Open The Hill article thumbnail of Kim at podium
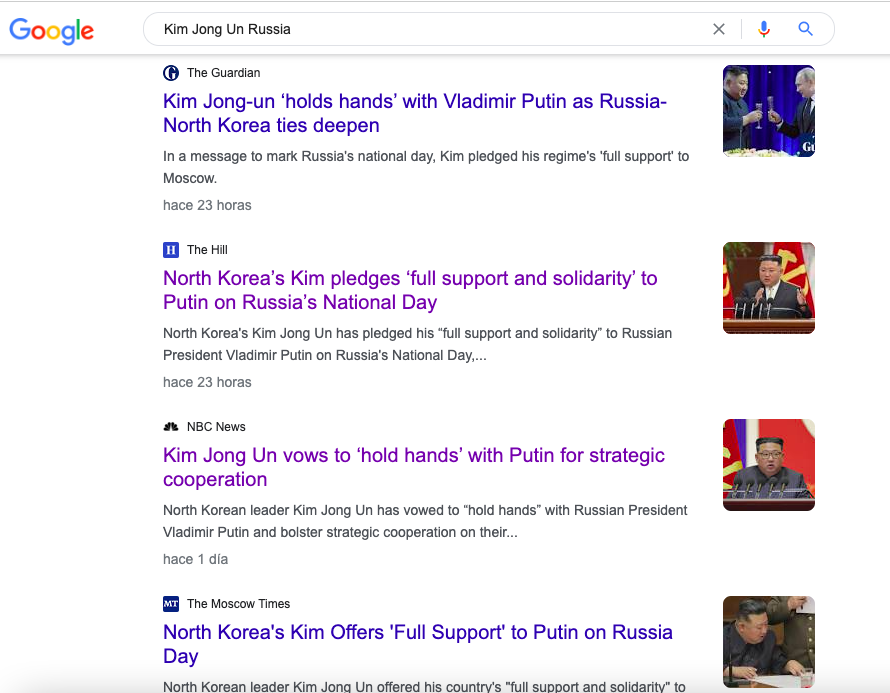This screenshot has width=890, height=693. click(769, 288)
